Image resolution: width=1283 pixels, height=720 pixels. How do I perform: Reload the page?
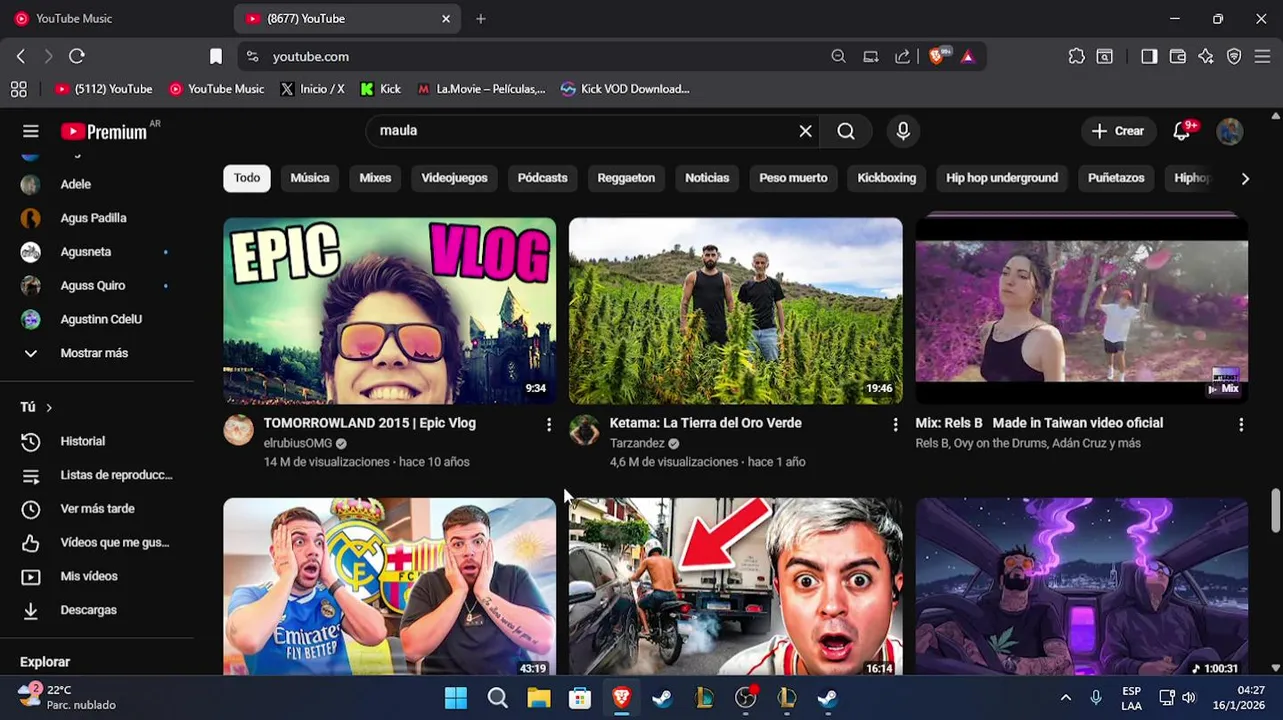(x=77, y=56)
